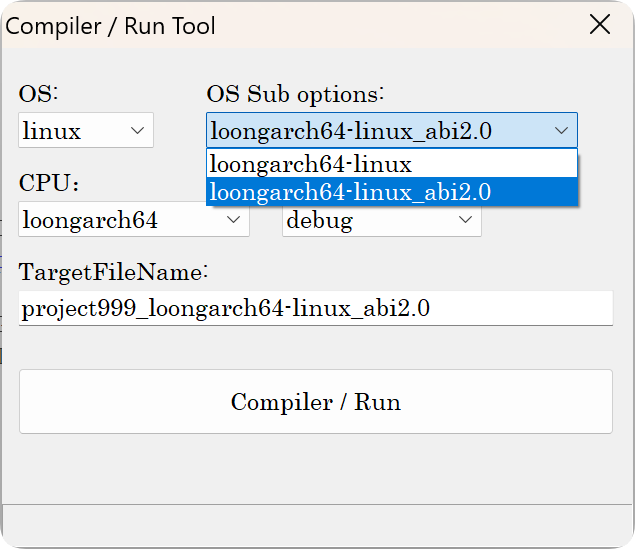Click the chevron arrow of the OS dropdown
The height and width of the screenshot is (549, 635).
click(137, 131)
